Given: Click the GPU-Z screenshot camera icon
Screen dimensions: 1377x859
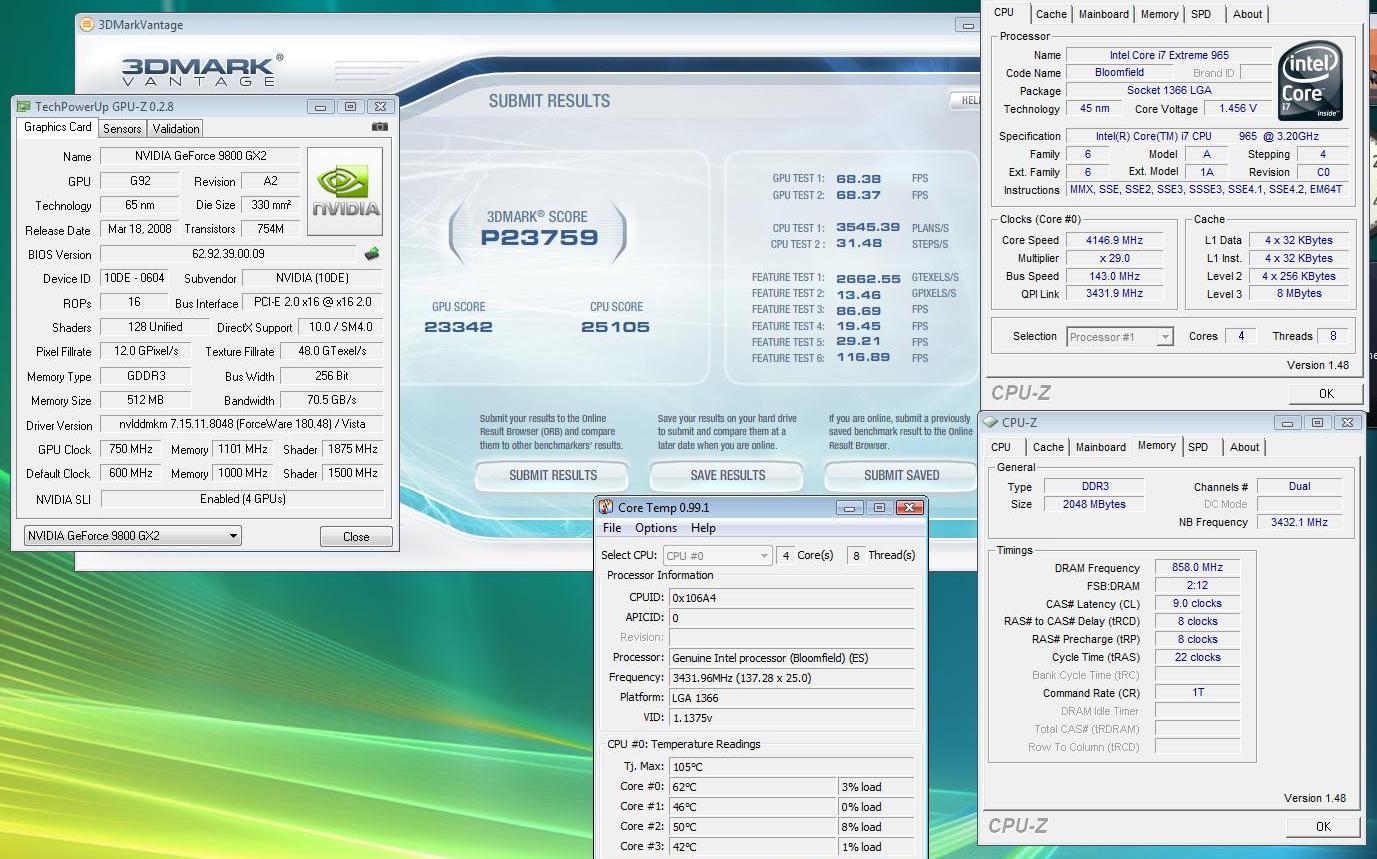Looking at the screenshot, I should click(380, 127).
